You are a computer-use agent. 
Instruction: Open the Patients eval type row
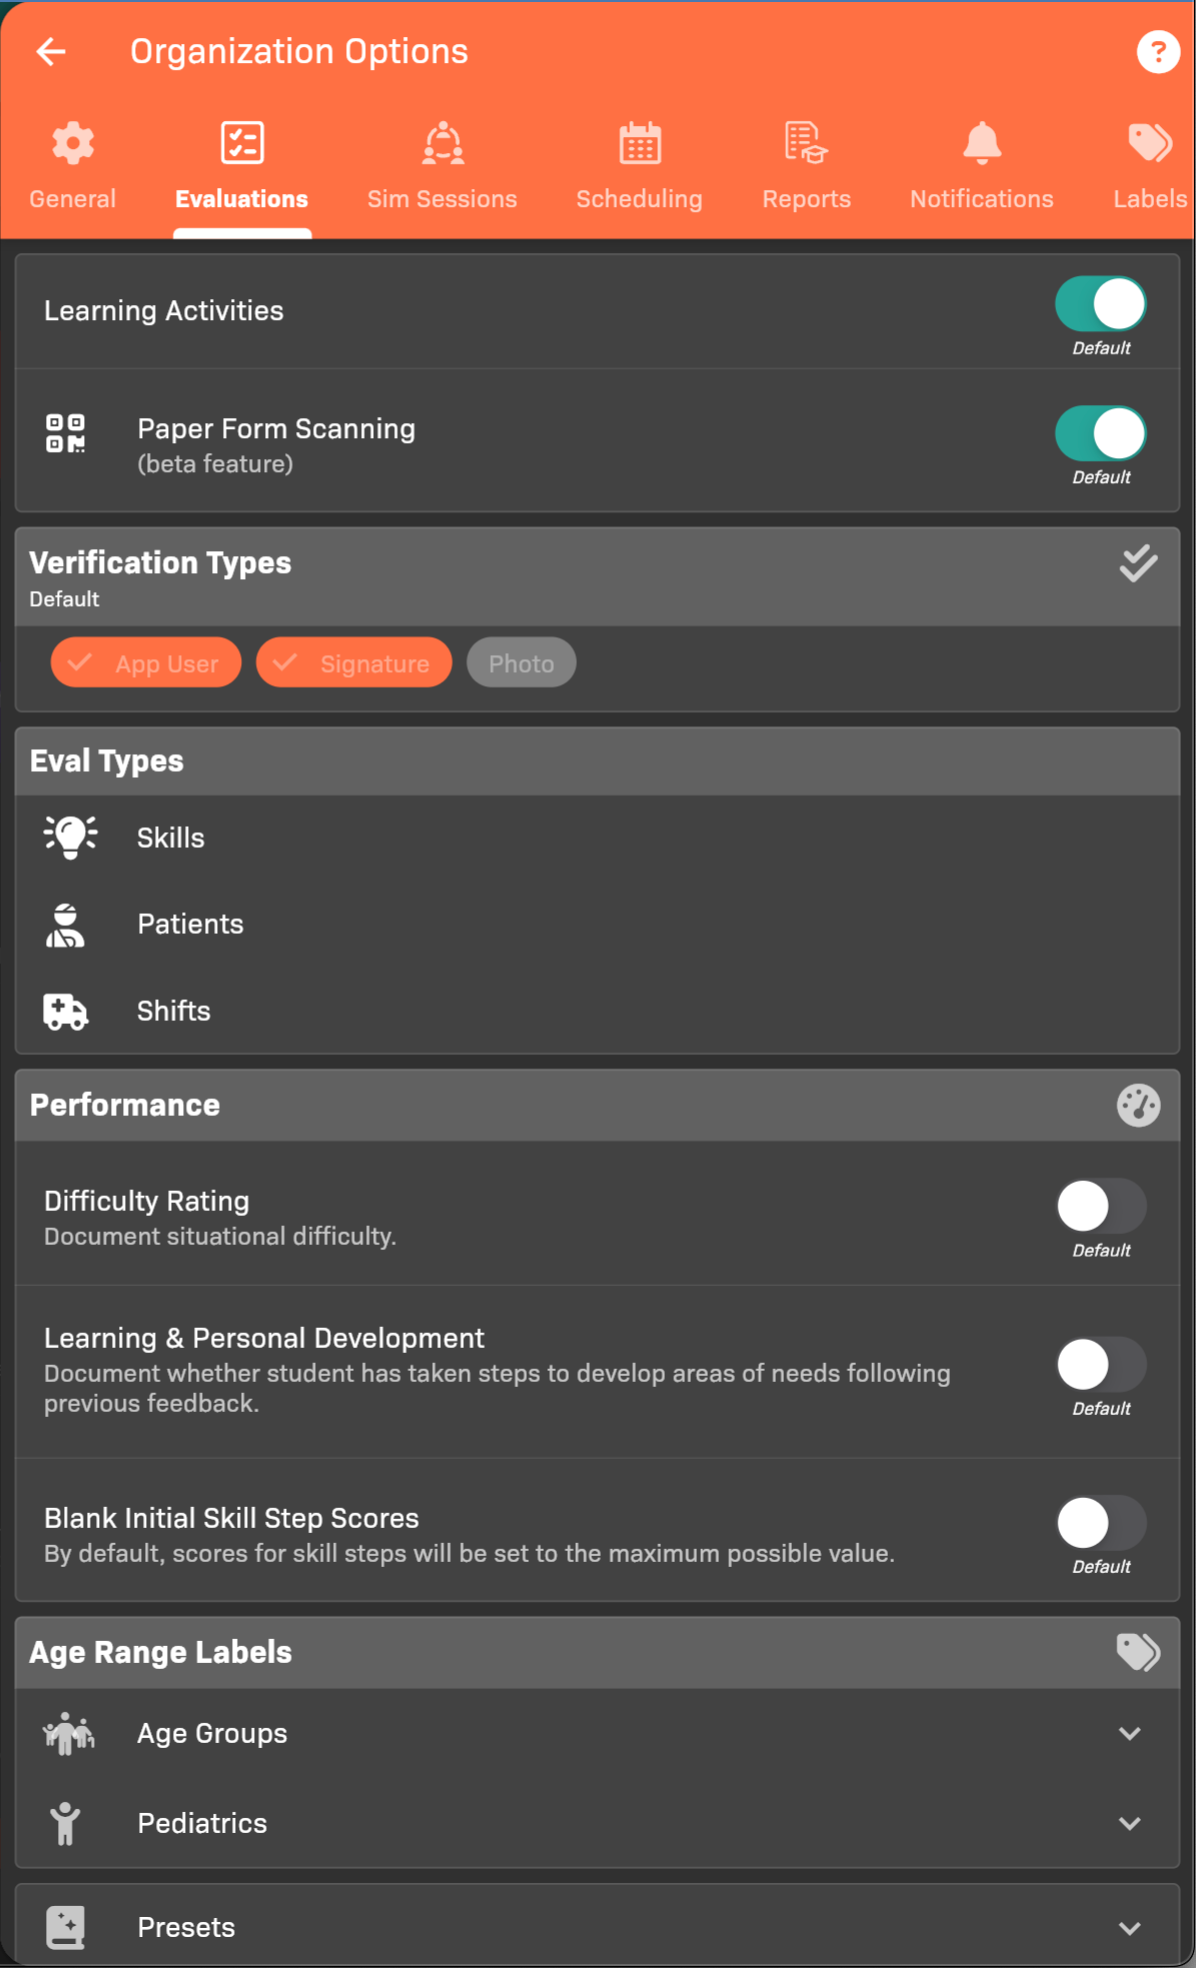(x=190, y=924)
